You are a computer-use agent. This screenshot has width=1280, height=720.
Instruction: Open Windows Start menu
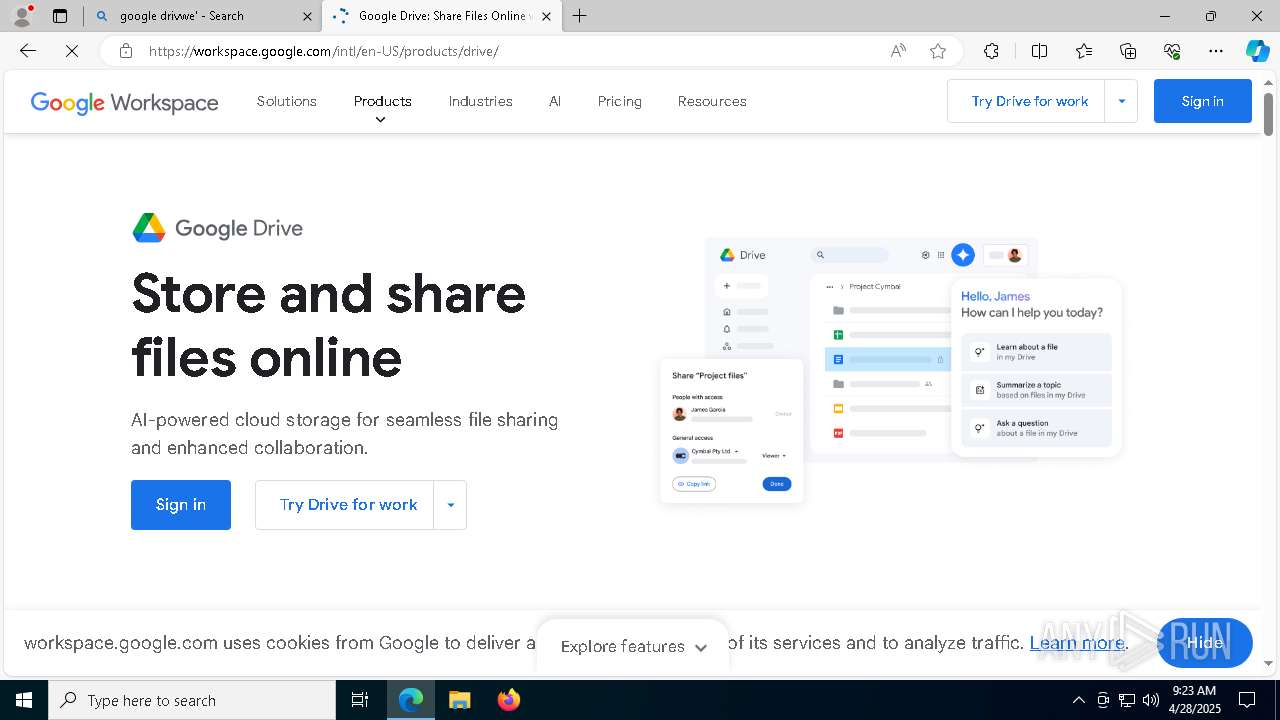[x=24, y=700]
